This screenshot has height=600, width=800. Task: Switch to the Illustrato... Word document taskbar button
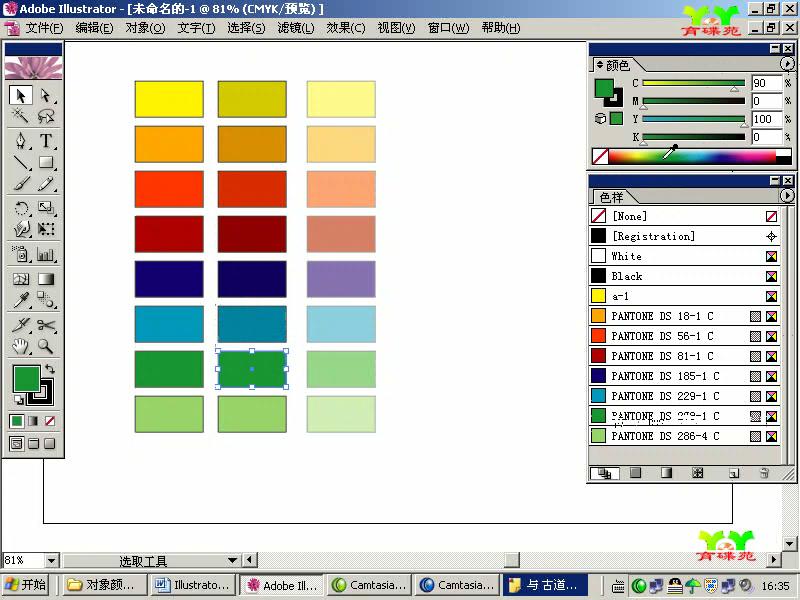pyautogui.click(x=194, y=585)
